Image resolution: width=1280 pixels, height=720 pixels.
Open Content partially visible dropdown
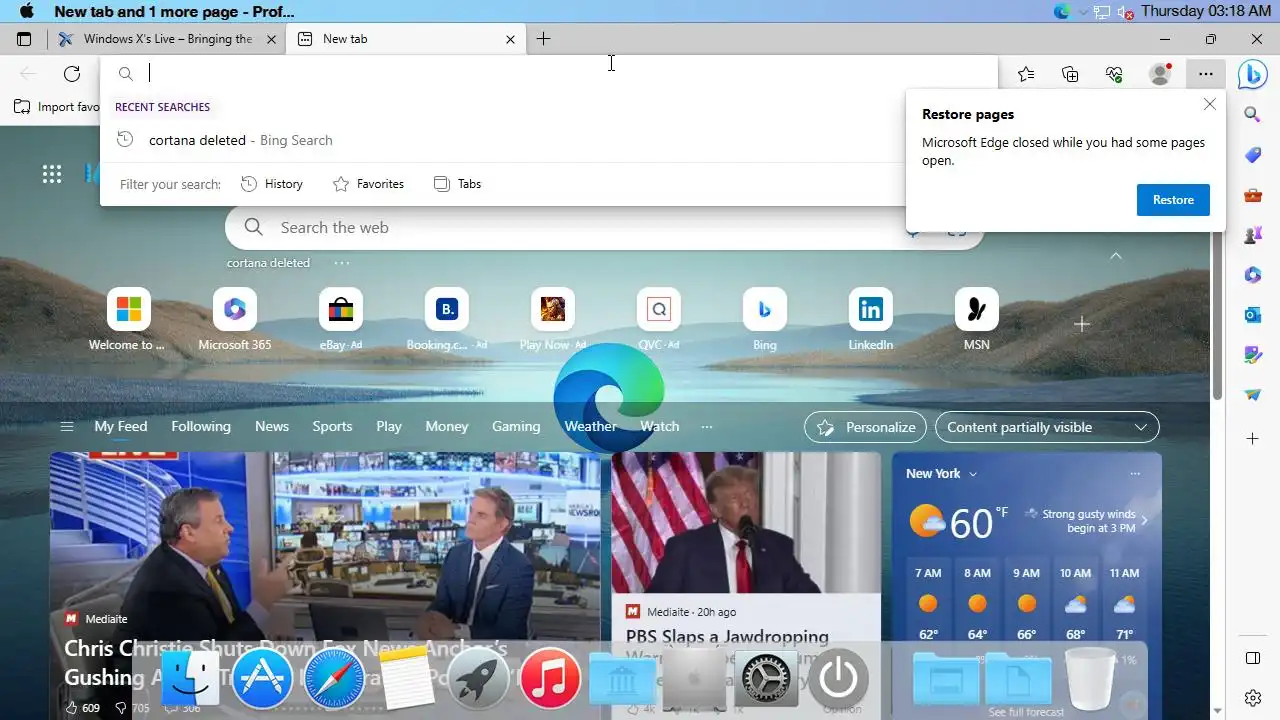(1047, 427)
